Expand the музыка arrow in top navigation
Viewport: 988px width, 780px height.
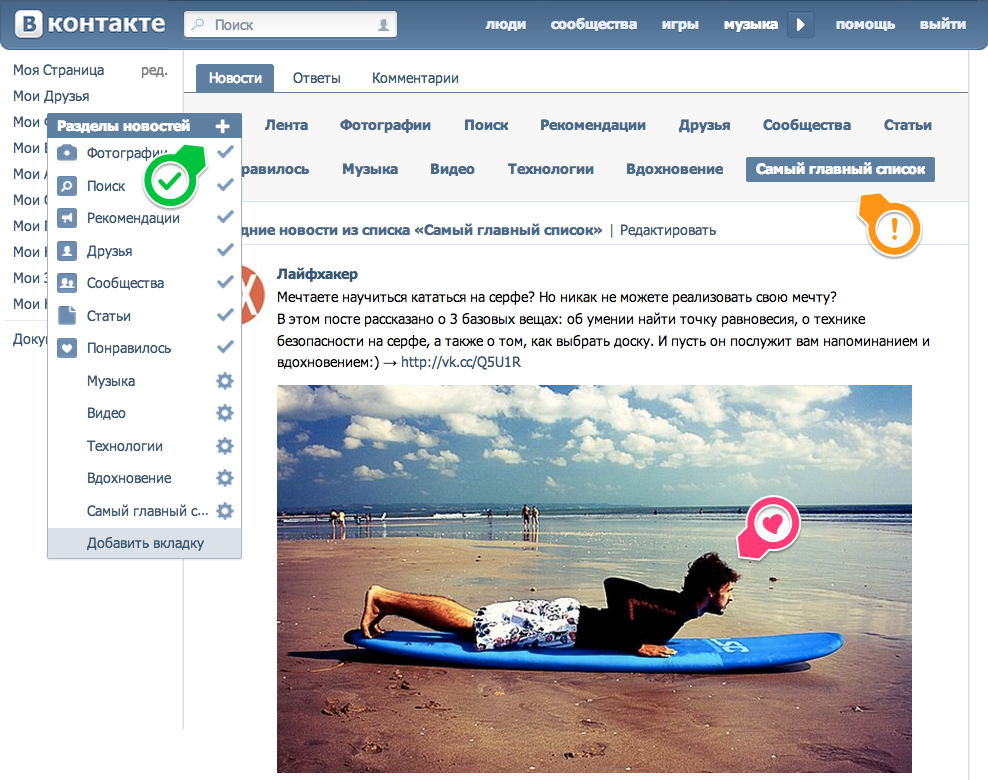pyautogui.click(x=800, y=24)
